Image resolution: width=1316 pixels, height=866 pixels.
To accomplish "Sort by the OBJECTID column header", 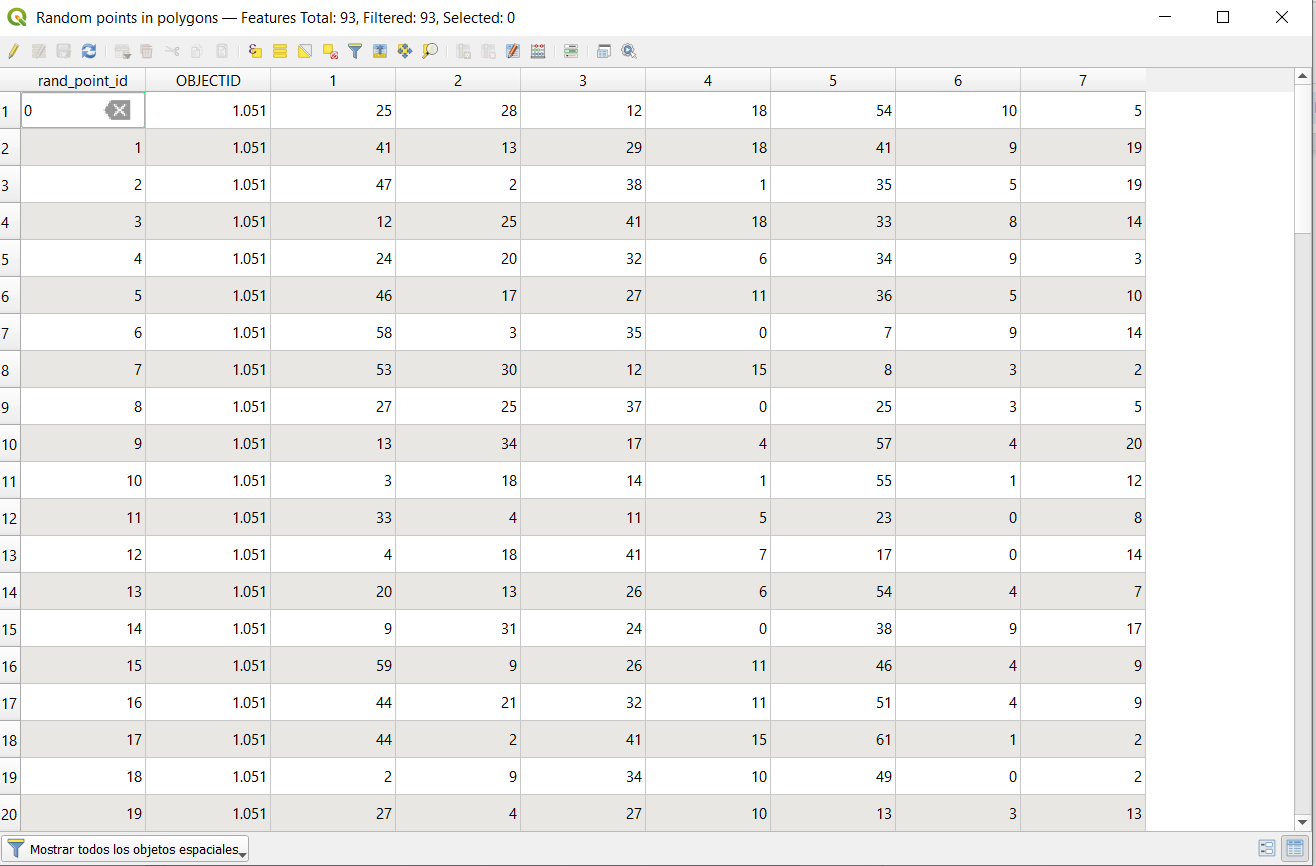I will (208, 80).
